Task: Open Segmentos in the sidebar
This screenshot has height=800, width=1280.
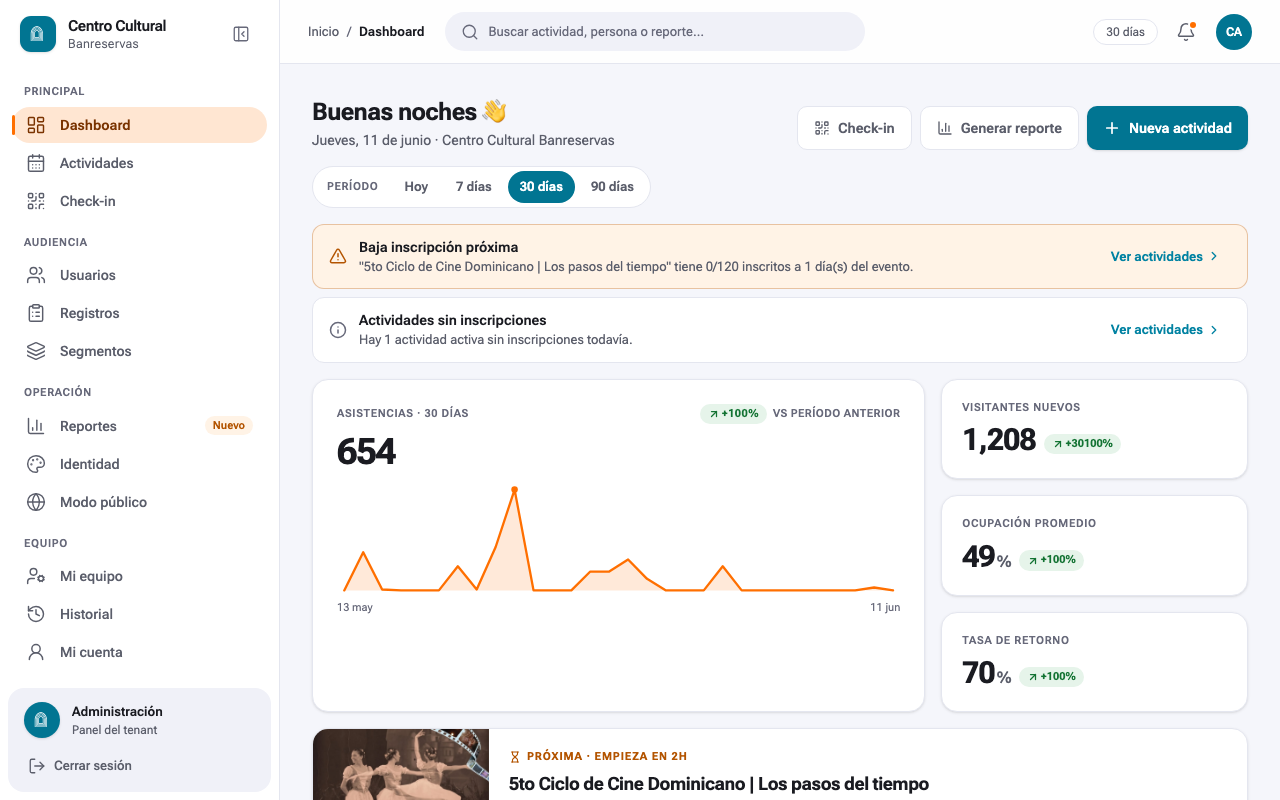Action: click(x=140, y=351)
